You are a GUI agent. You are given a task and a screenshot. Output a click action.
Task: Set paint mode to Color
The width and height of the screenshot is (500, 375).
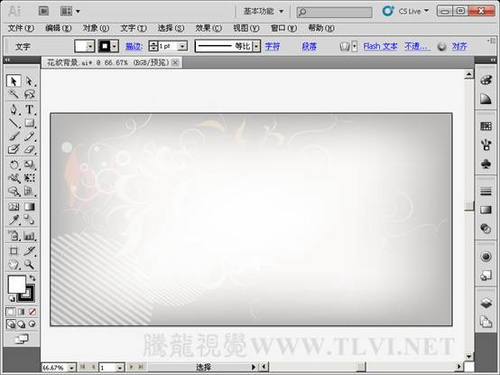[x=10, y=312]
